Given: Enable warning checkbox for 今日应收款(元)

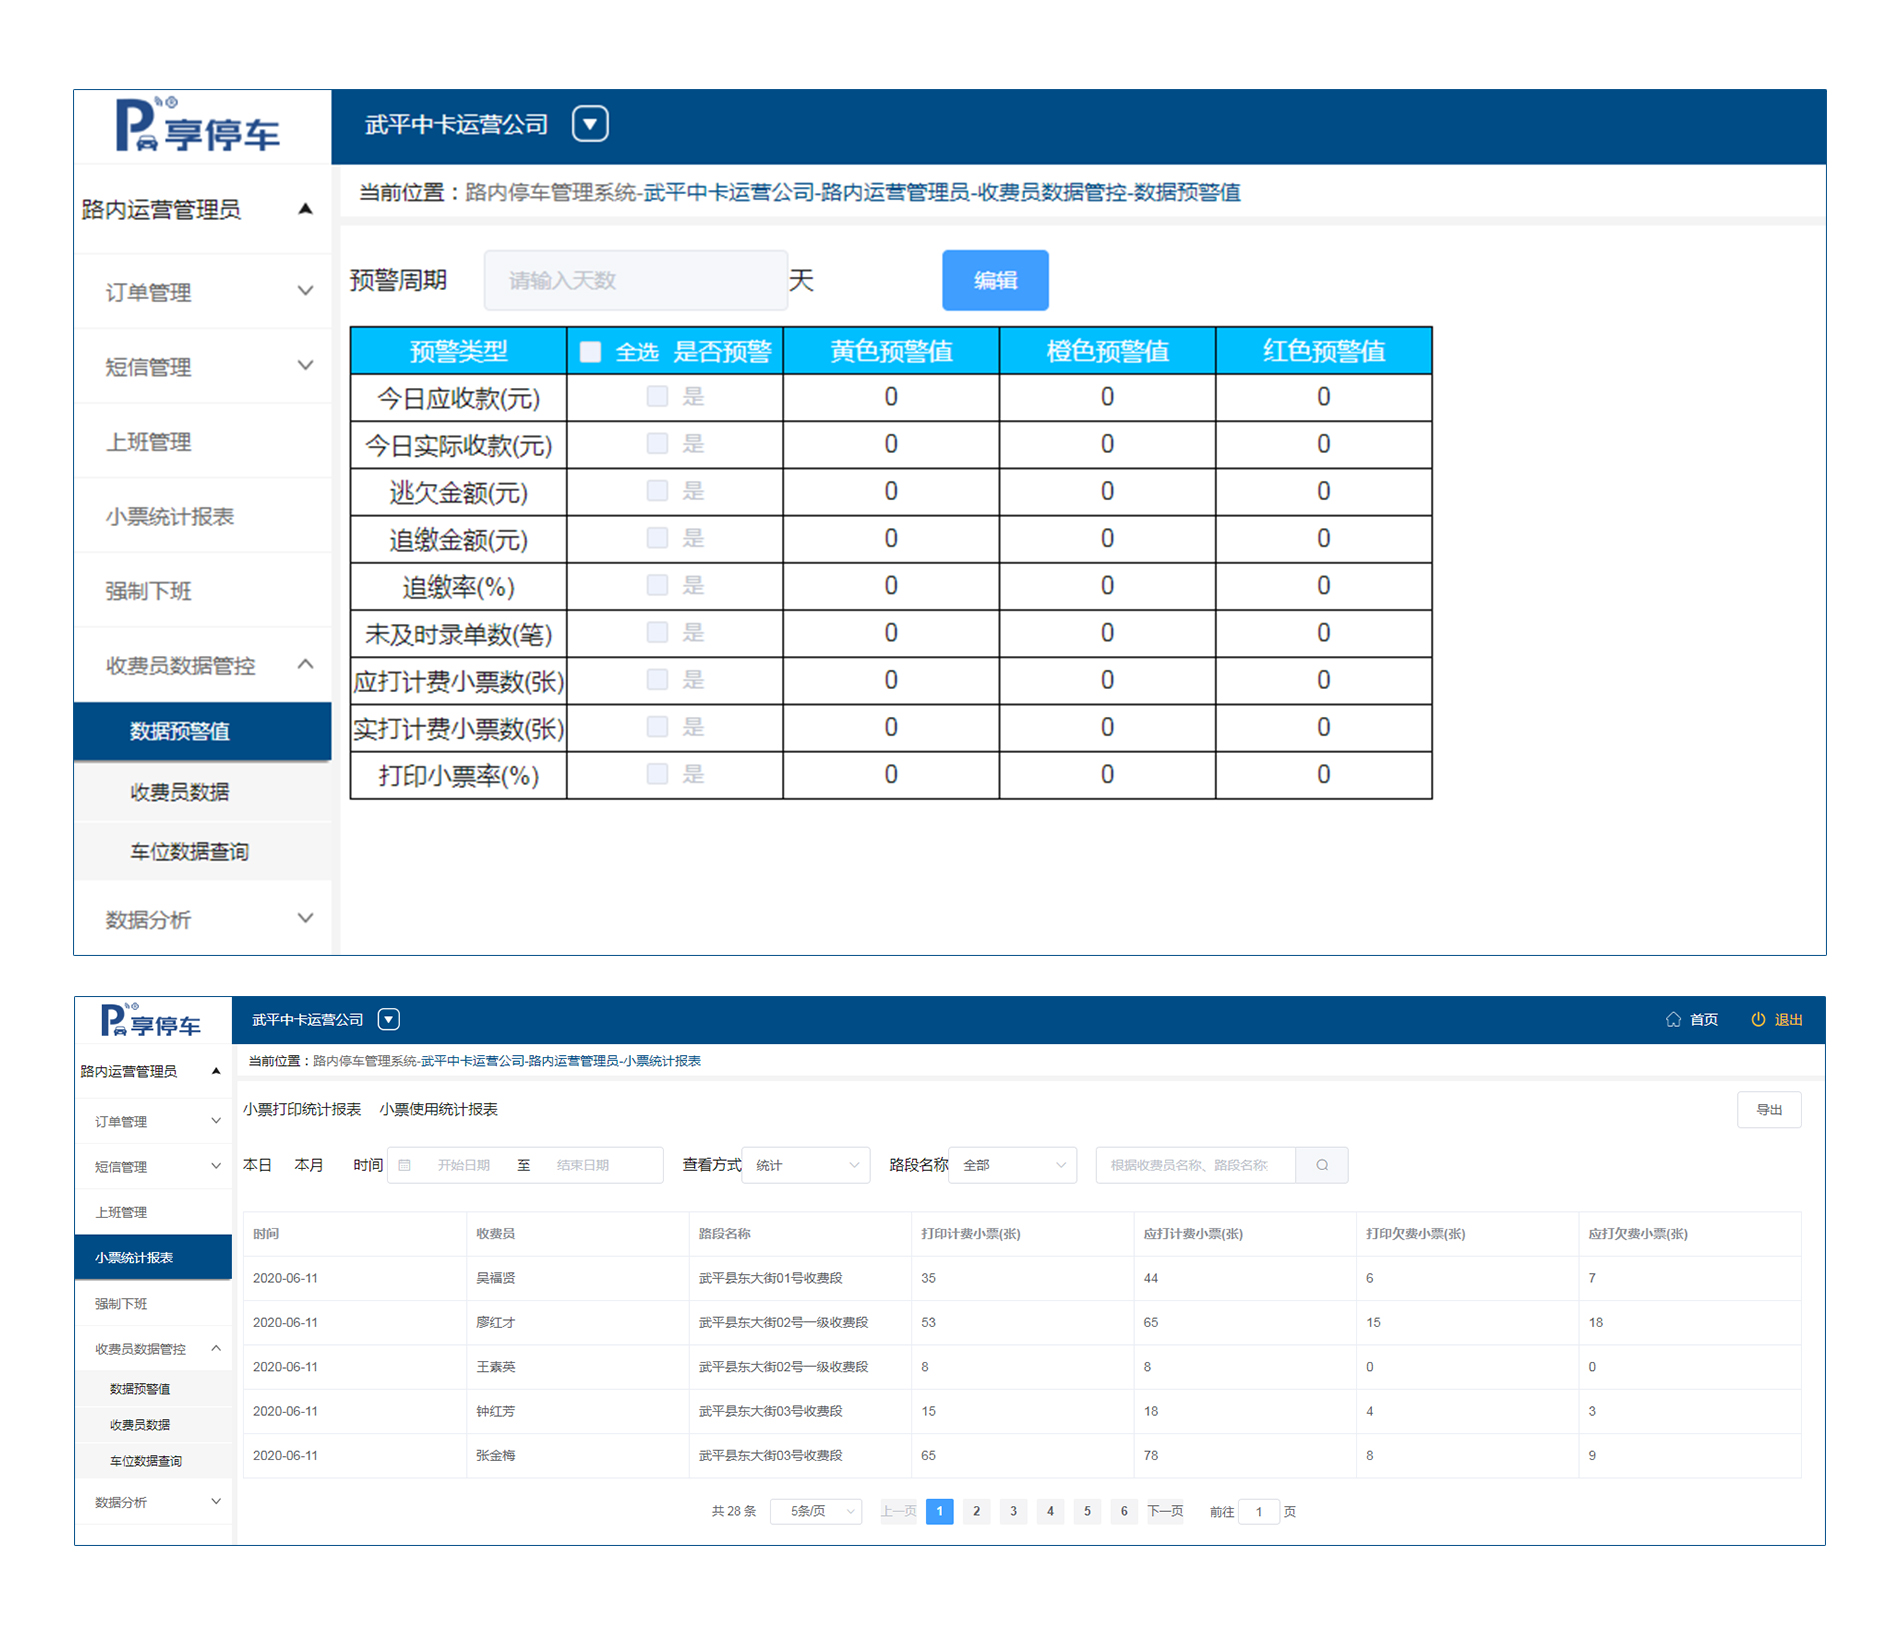Looking at the screenshot, I should [x=657, y=397].
